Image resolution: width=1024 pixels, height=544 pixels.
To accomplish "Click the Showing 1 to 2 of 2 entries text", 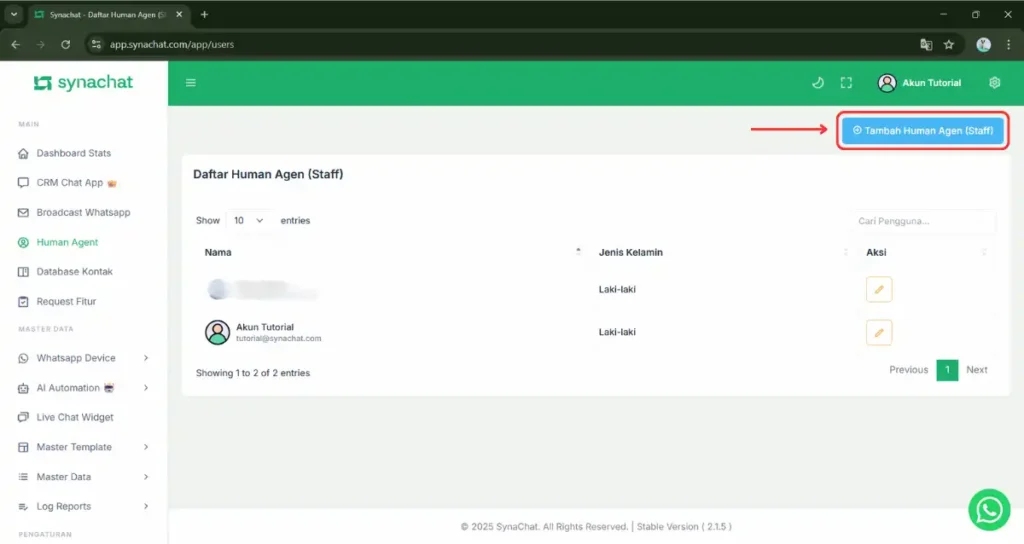I will (253, 373).
